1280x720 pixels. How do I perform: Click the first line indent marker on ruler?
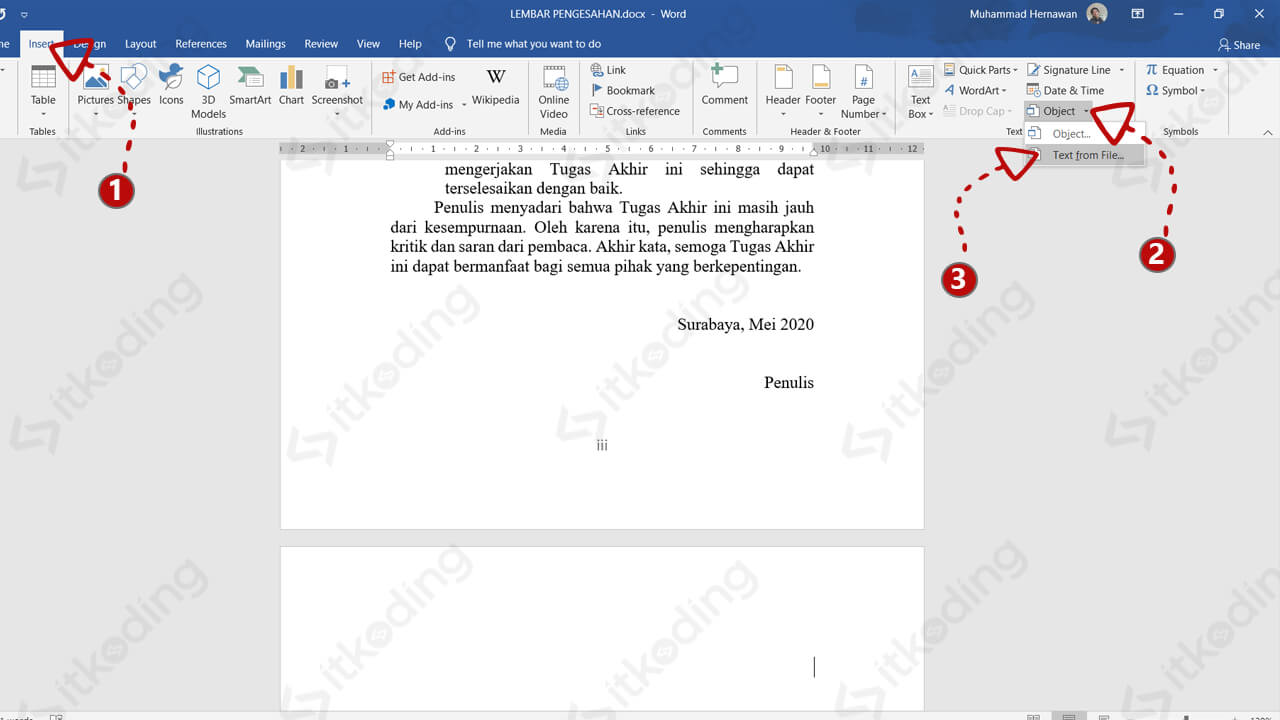point(390,144)
